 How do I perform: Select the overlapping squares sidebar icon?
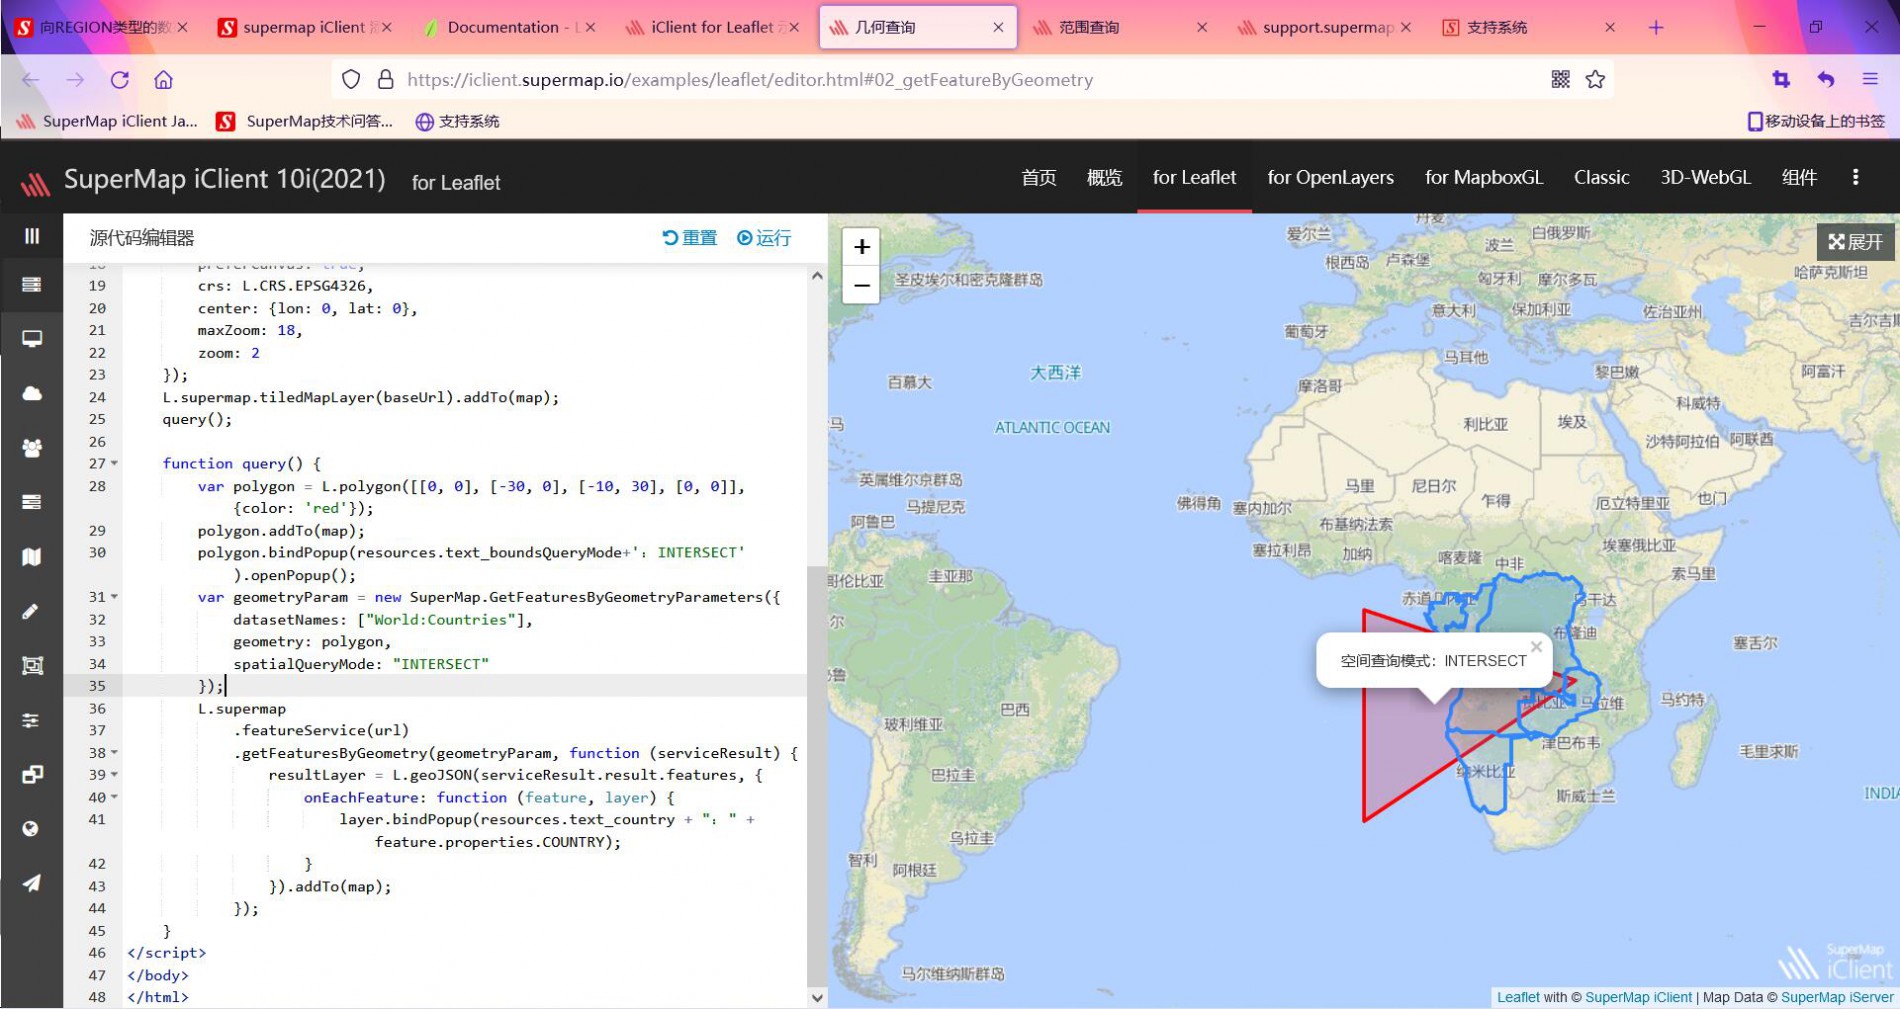[x=32, y=774]
